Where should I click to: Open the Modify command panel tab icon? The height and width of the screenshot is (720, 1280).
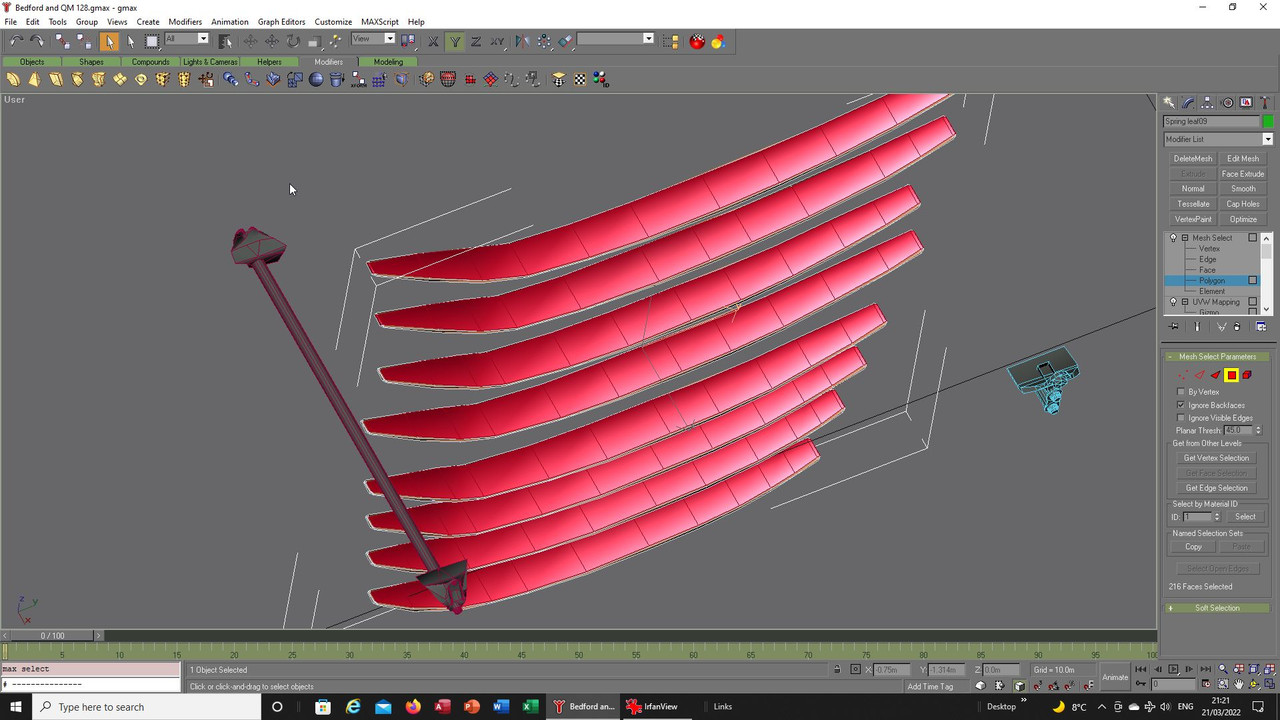1188,102
